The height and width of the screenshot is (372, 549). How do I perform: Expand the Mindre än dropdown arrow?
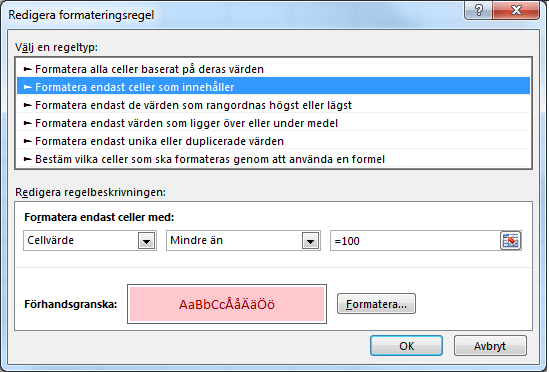310,241
